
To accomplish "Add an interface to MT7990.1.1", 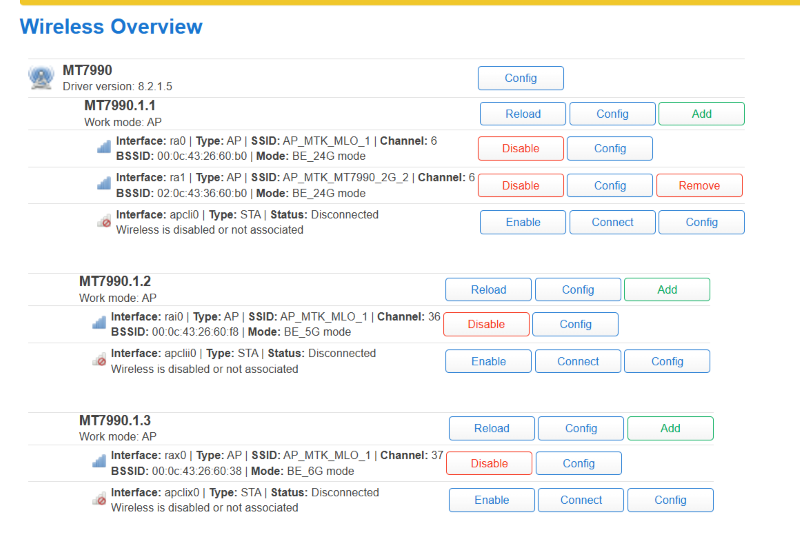I will (702, 114).
